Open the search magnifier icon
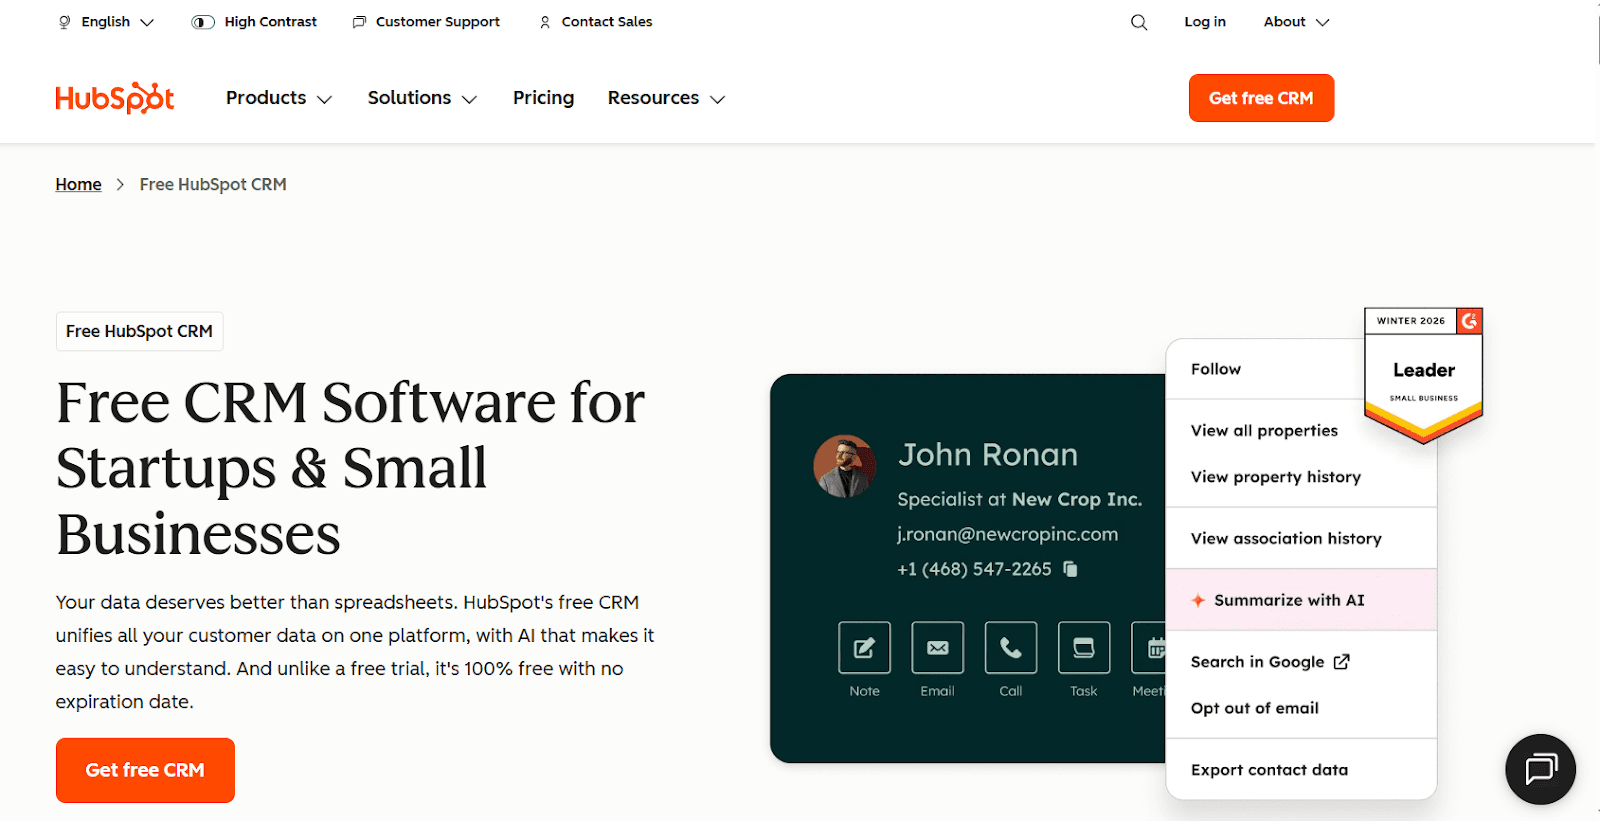 [x=1139, y=22]
